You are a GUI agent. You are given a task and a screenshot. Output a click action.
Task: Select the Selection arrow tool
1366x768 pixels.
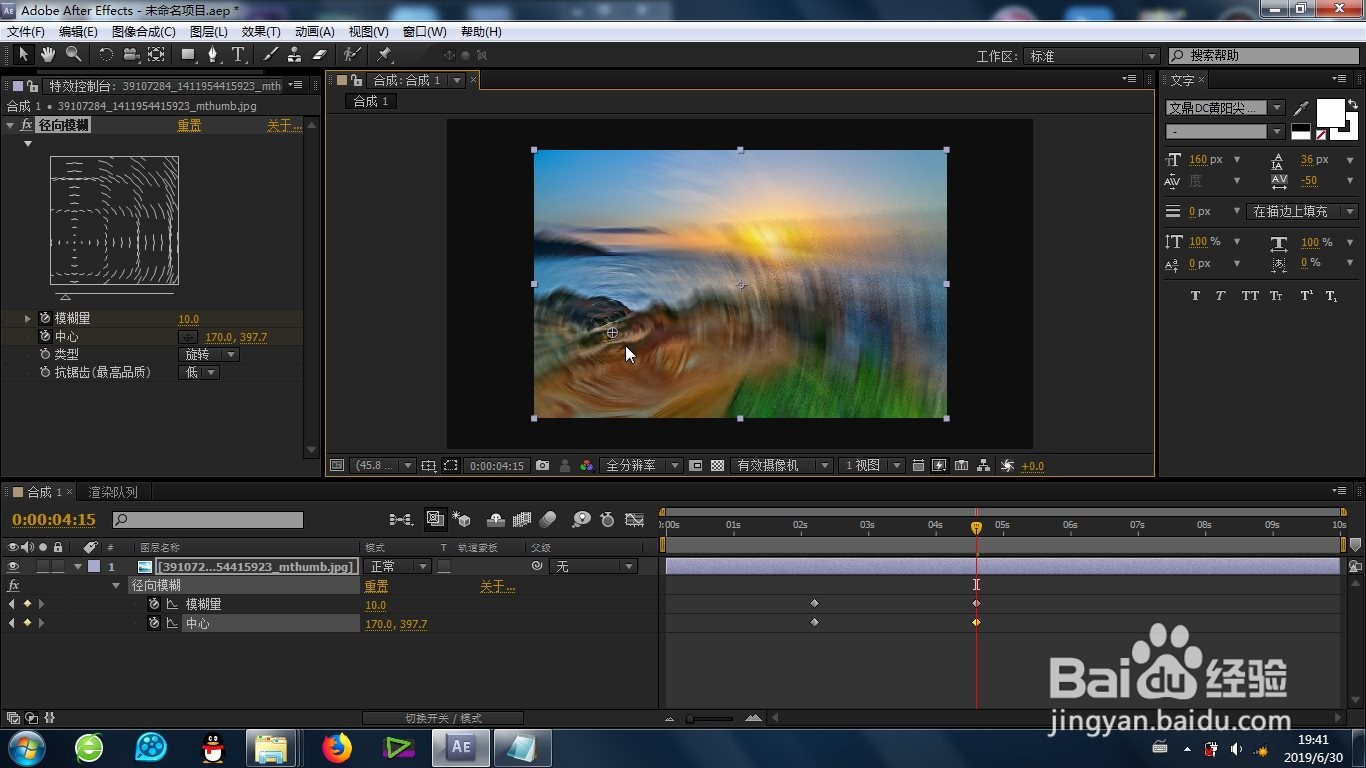[24, 55]
